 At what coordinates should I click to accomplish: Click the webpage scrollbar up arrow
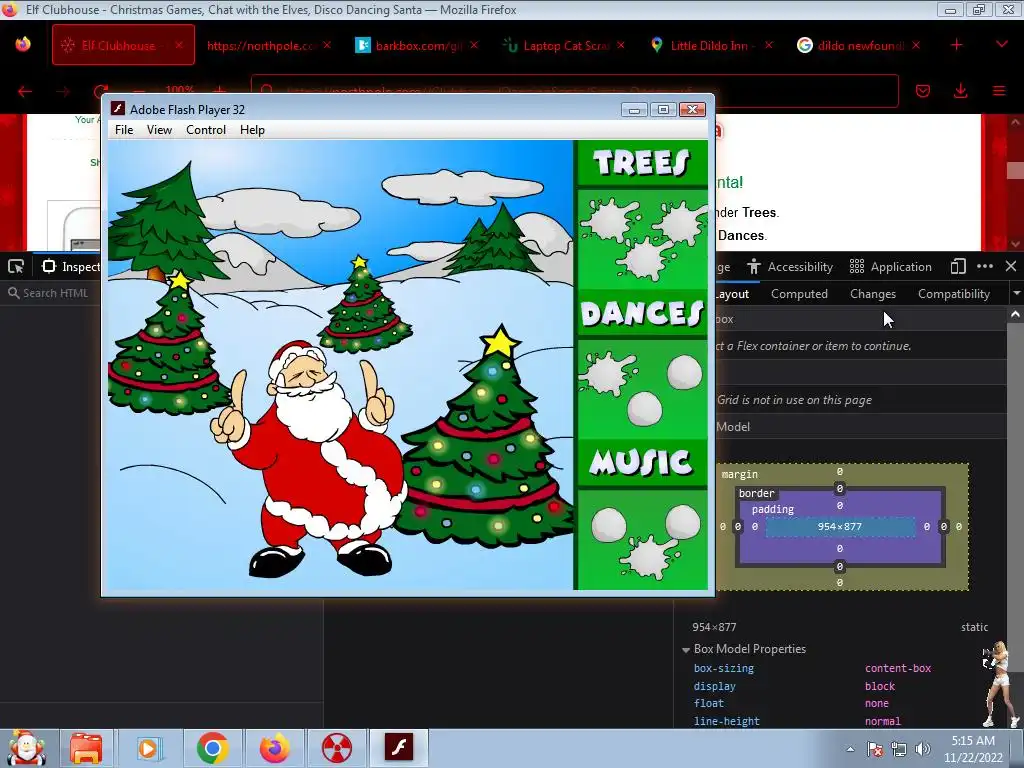[1015, 121]
